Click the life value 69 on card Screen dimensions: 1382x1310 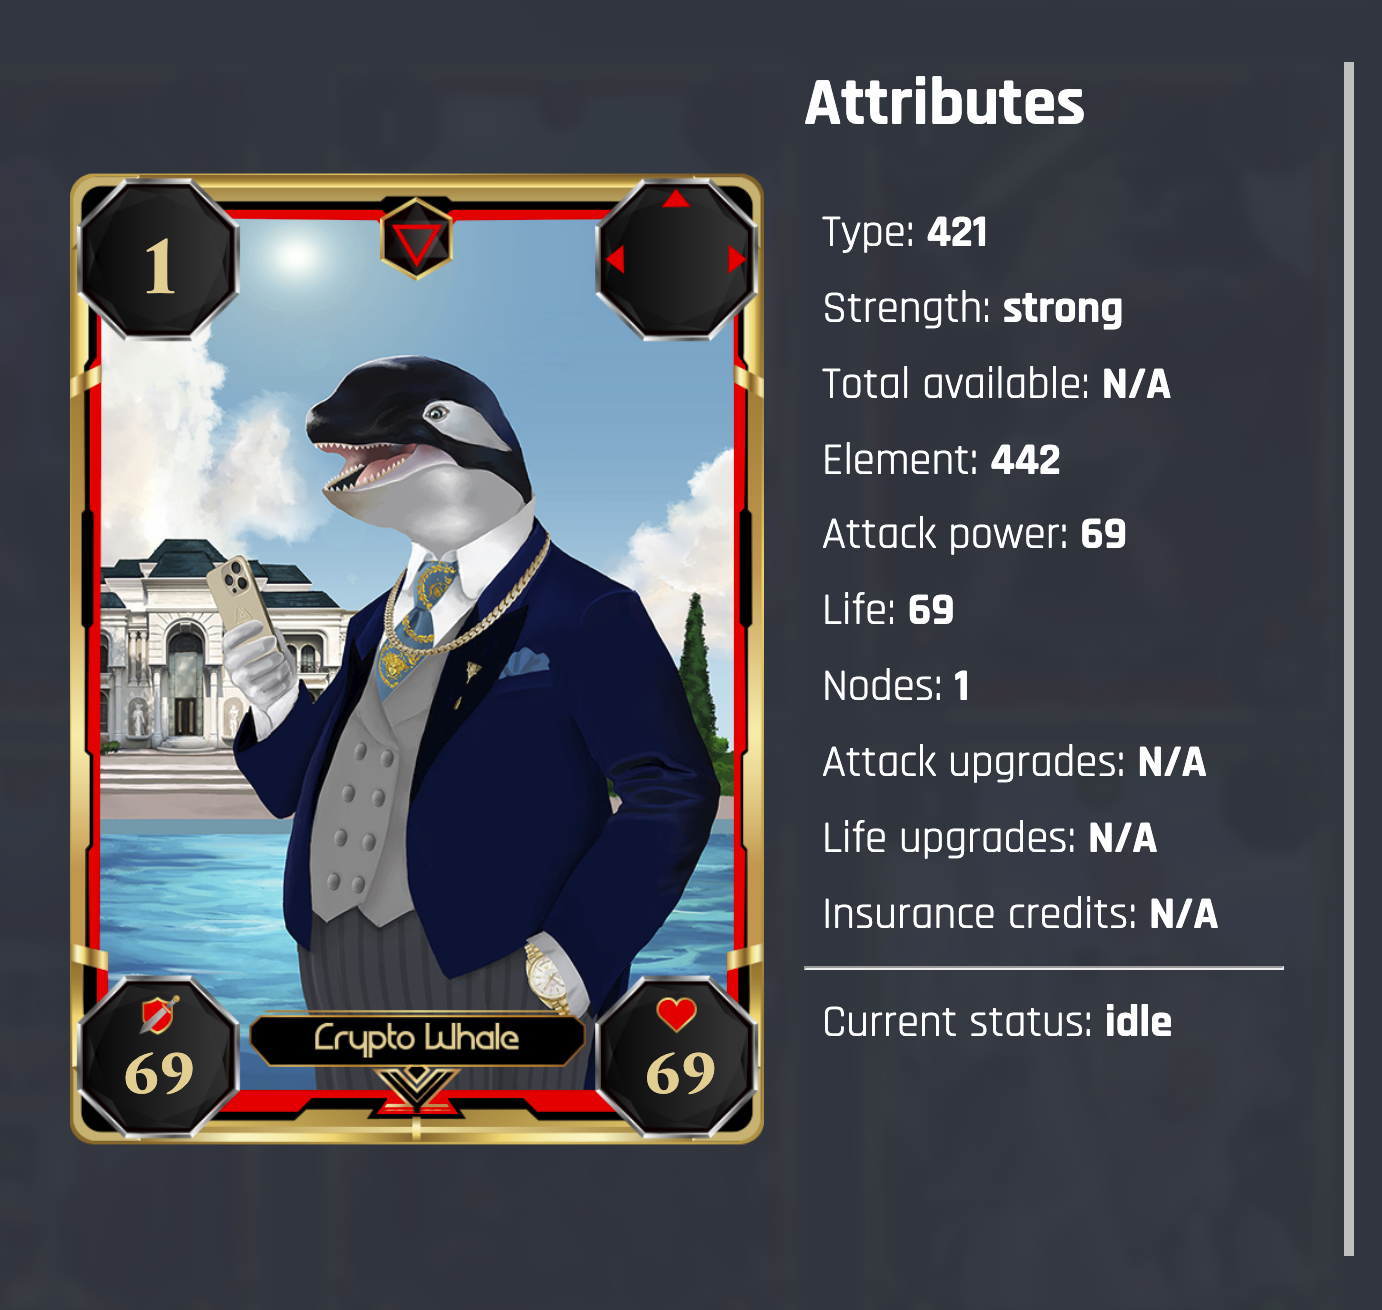(680, 1073)
